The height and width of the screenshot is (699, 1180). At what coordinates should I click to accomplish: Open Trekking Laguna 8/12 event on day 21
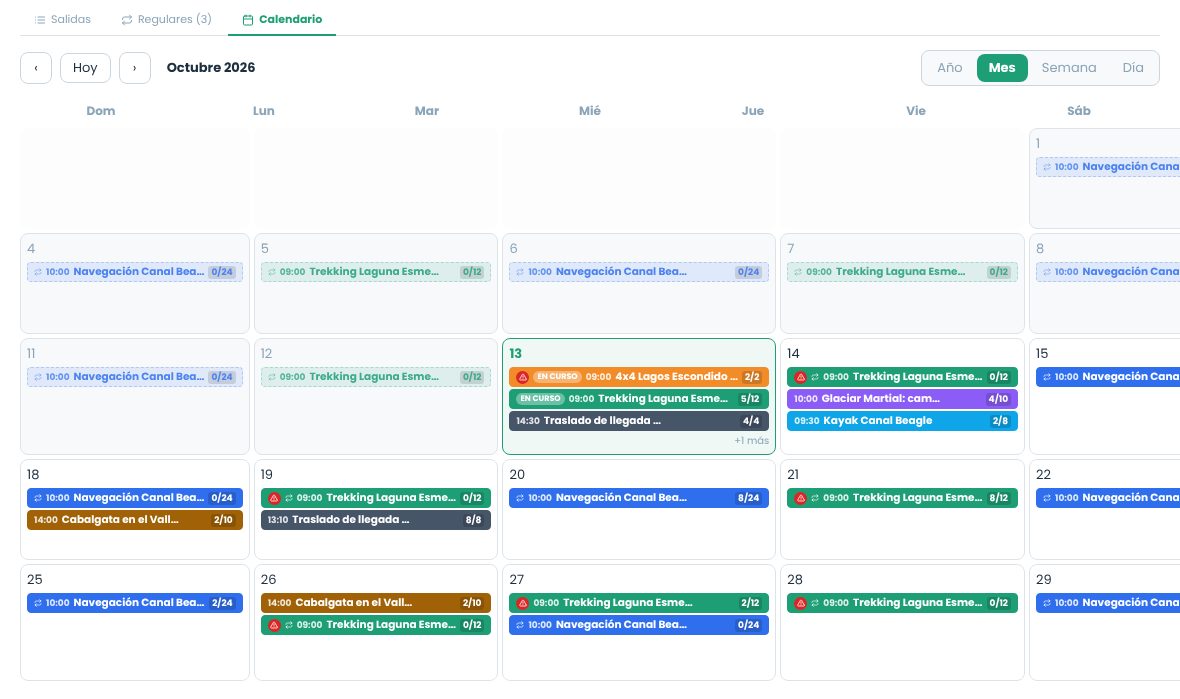(902, 498)
